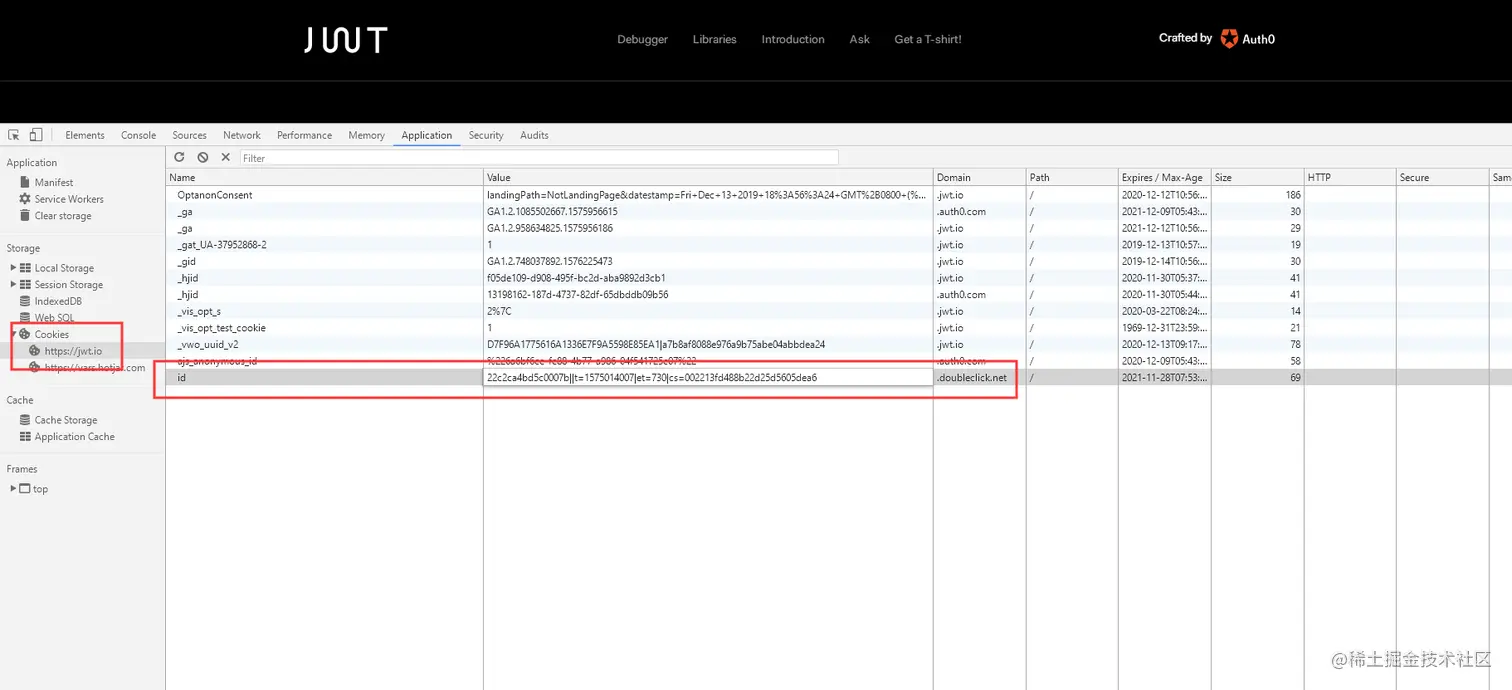Expand the Session Storage tree node
Screen dimensions: 1512x690
tap(13, 285)
